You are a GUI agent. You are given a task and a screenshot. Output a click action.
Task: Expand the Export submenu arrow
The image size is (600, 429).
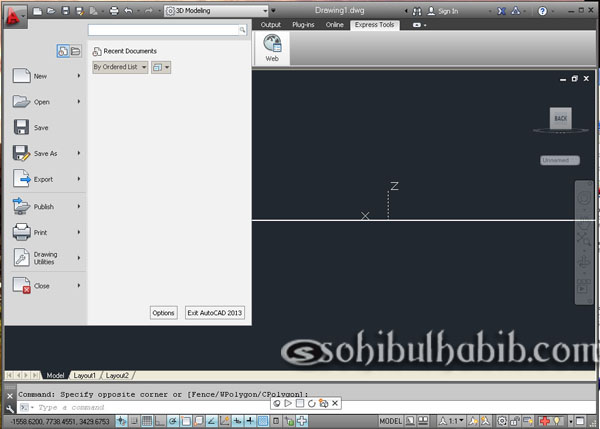click(x=79, y=179)
